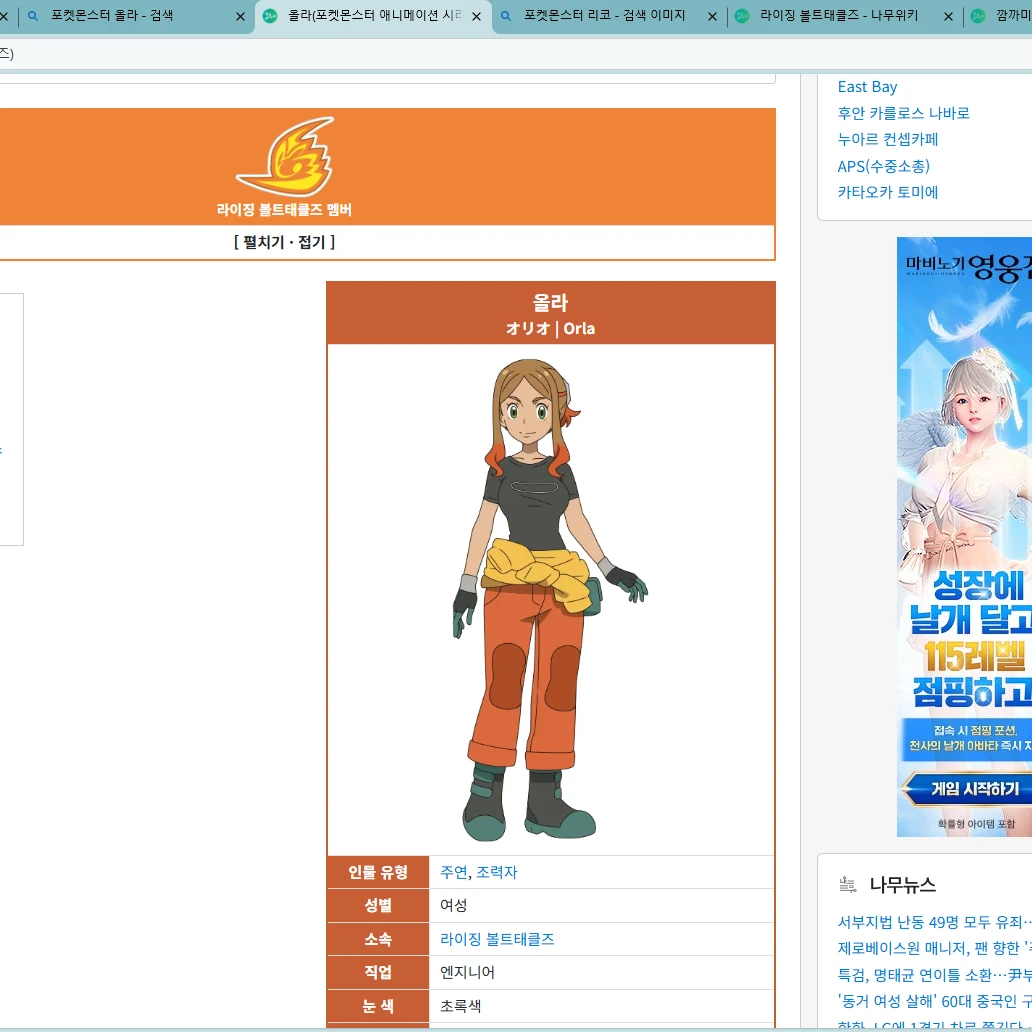1032x1032 pixels.
Task: Open the APS(수중소총) link
Action: click(883, 166)
